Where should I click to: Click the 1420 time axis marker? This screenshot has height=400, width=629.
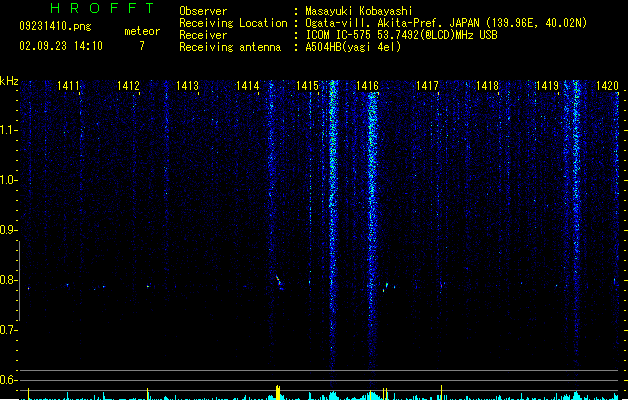(607, 86)
